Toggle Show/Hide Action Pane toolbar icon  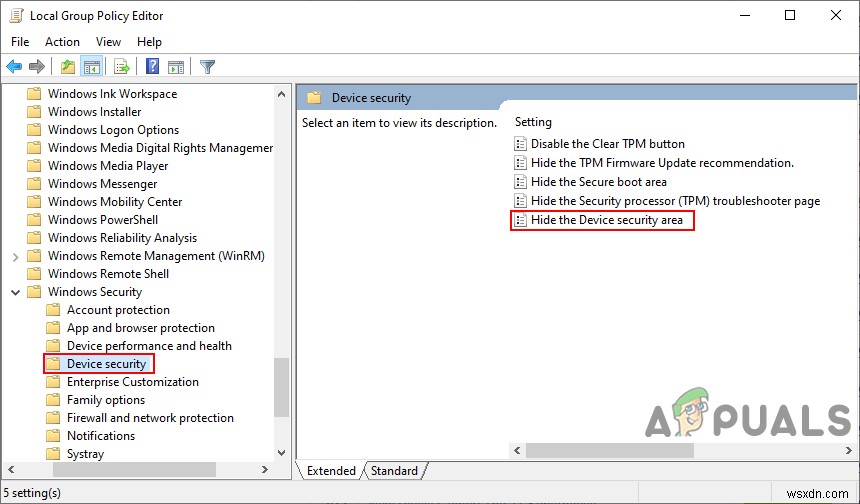tap(176, 67)
